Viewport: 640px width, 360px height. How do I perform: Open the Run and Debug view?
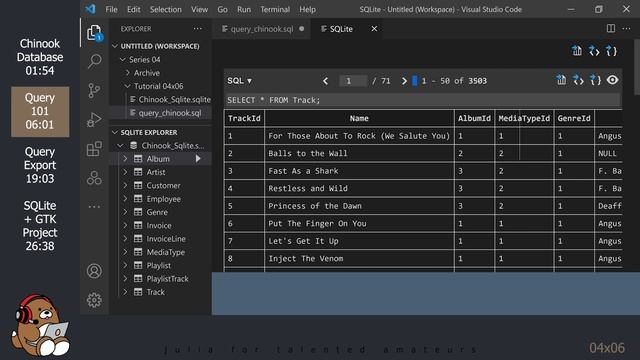[x=94, y=120]
